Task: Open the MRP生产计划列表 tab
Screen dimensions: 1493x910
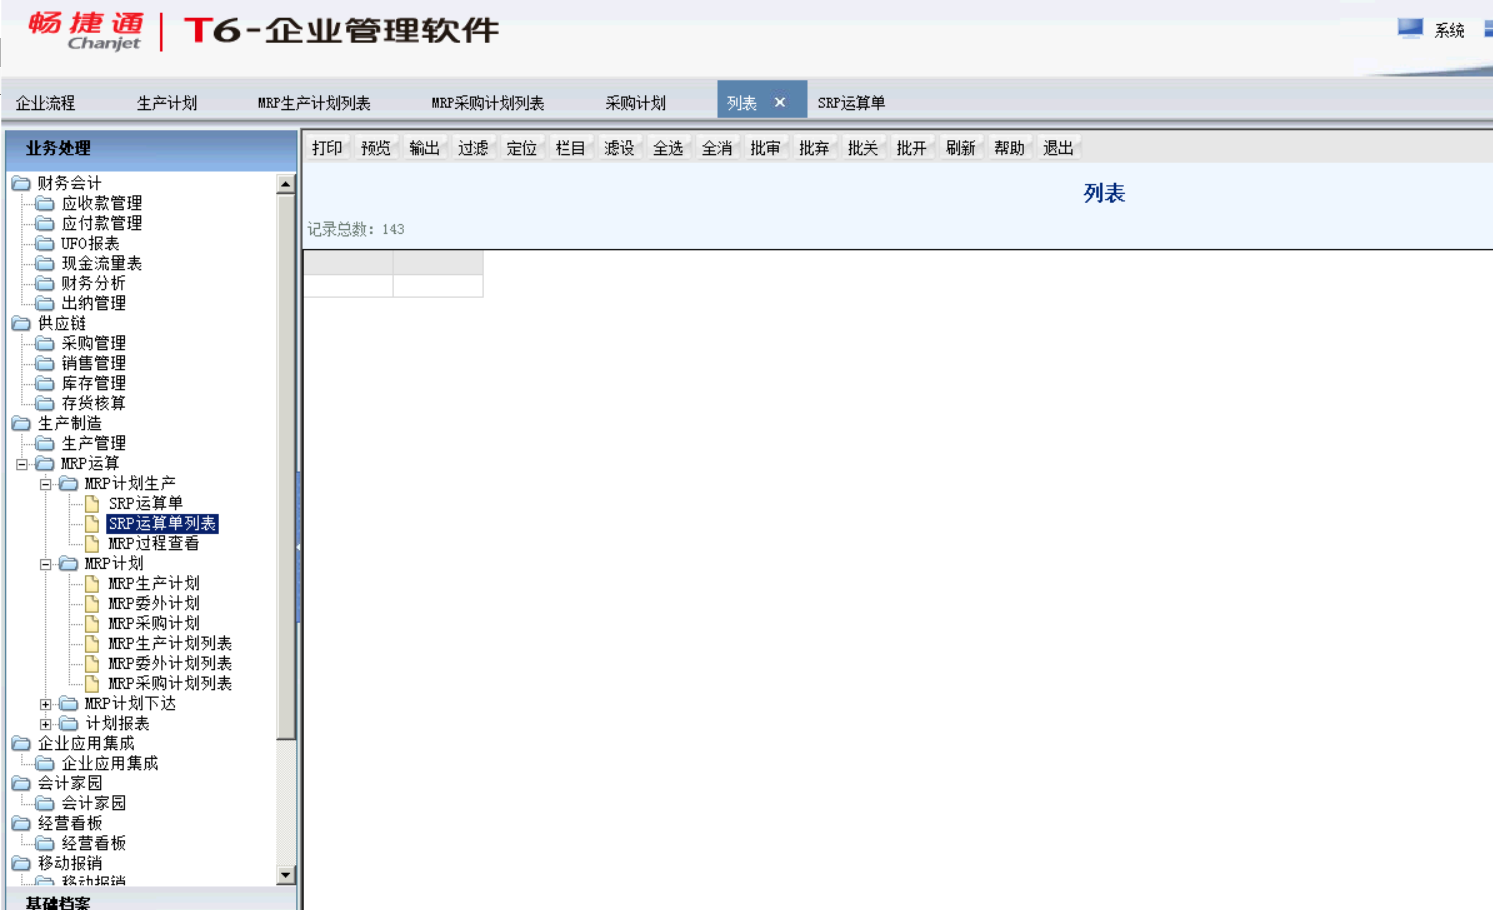Action: 314,103
